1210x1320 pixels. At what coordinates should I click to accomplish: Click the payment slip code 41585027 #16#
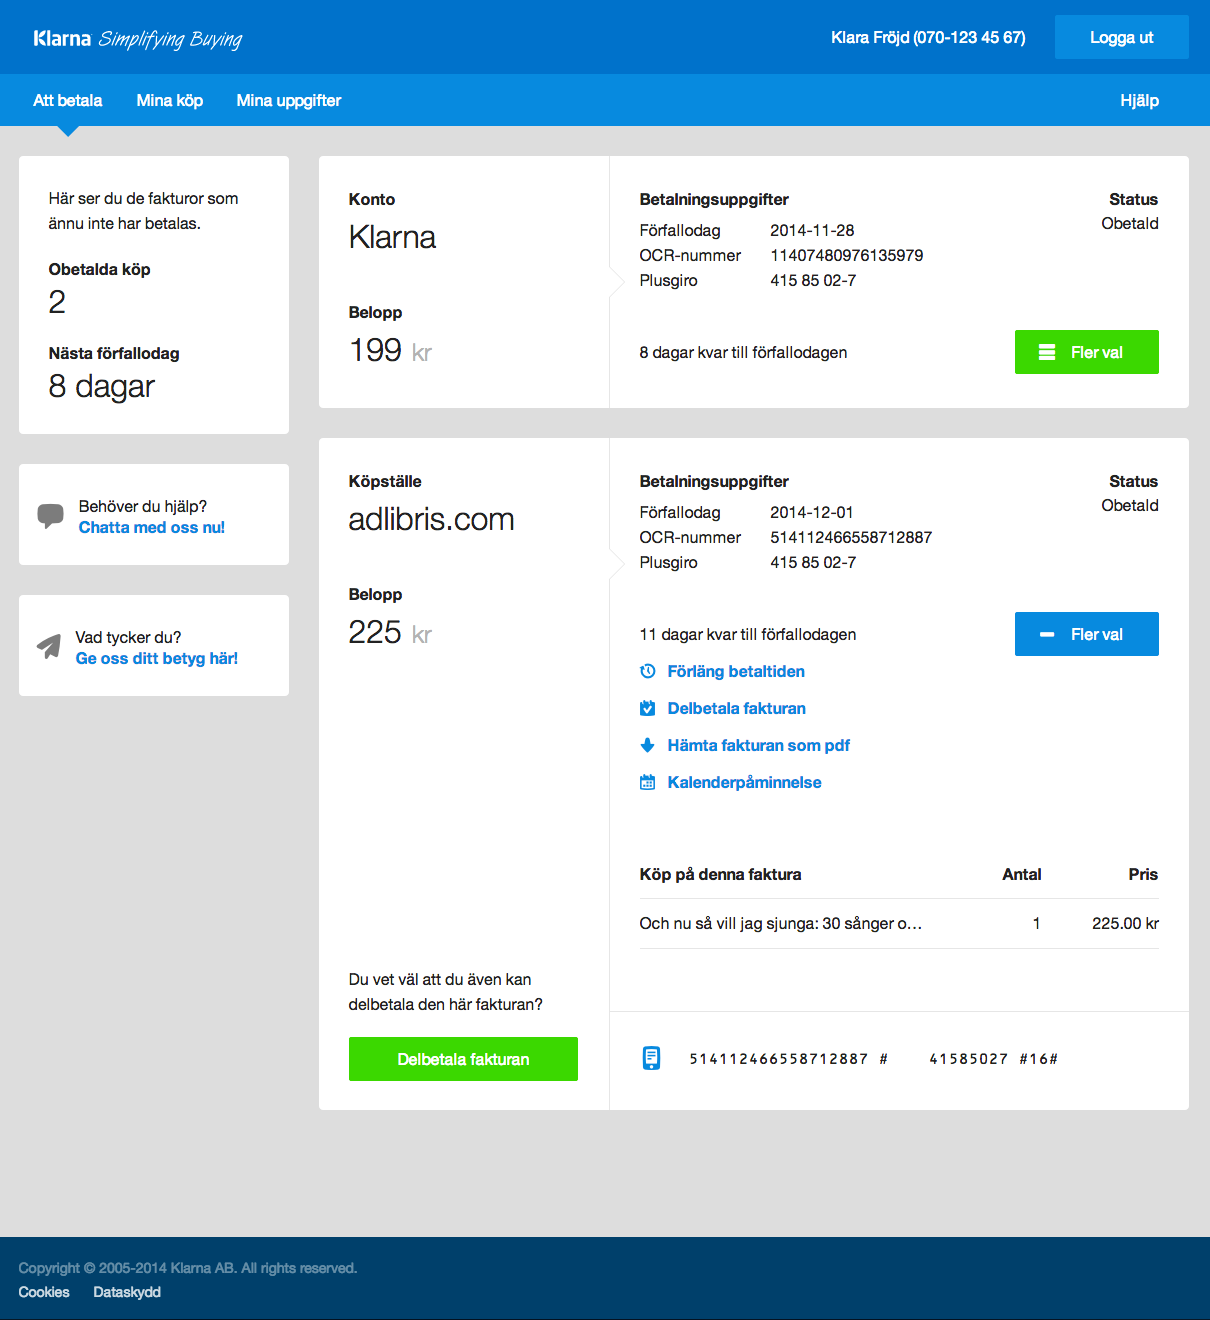(993, 1059)
